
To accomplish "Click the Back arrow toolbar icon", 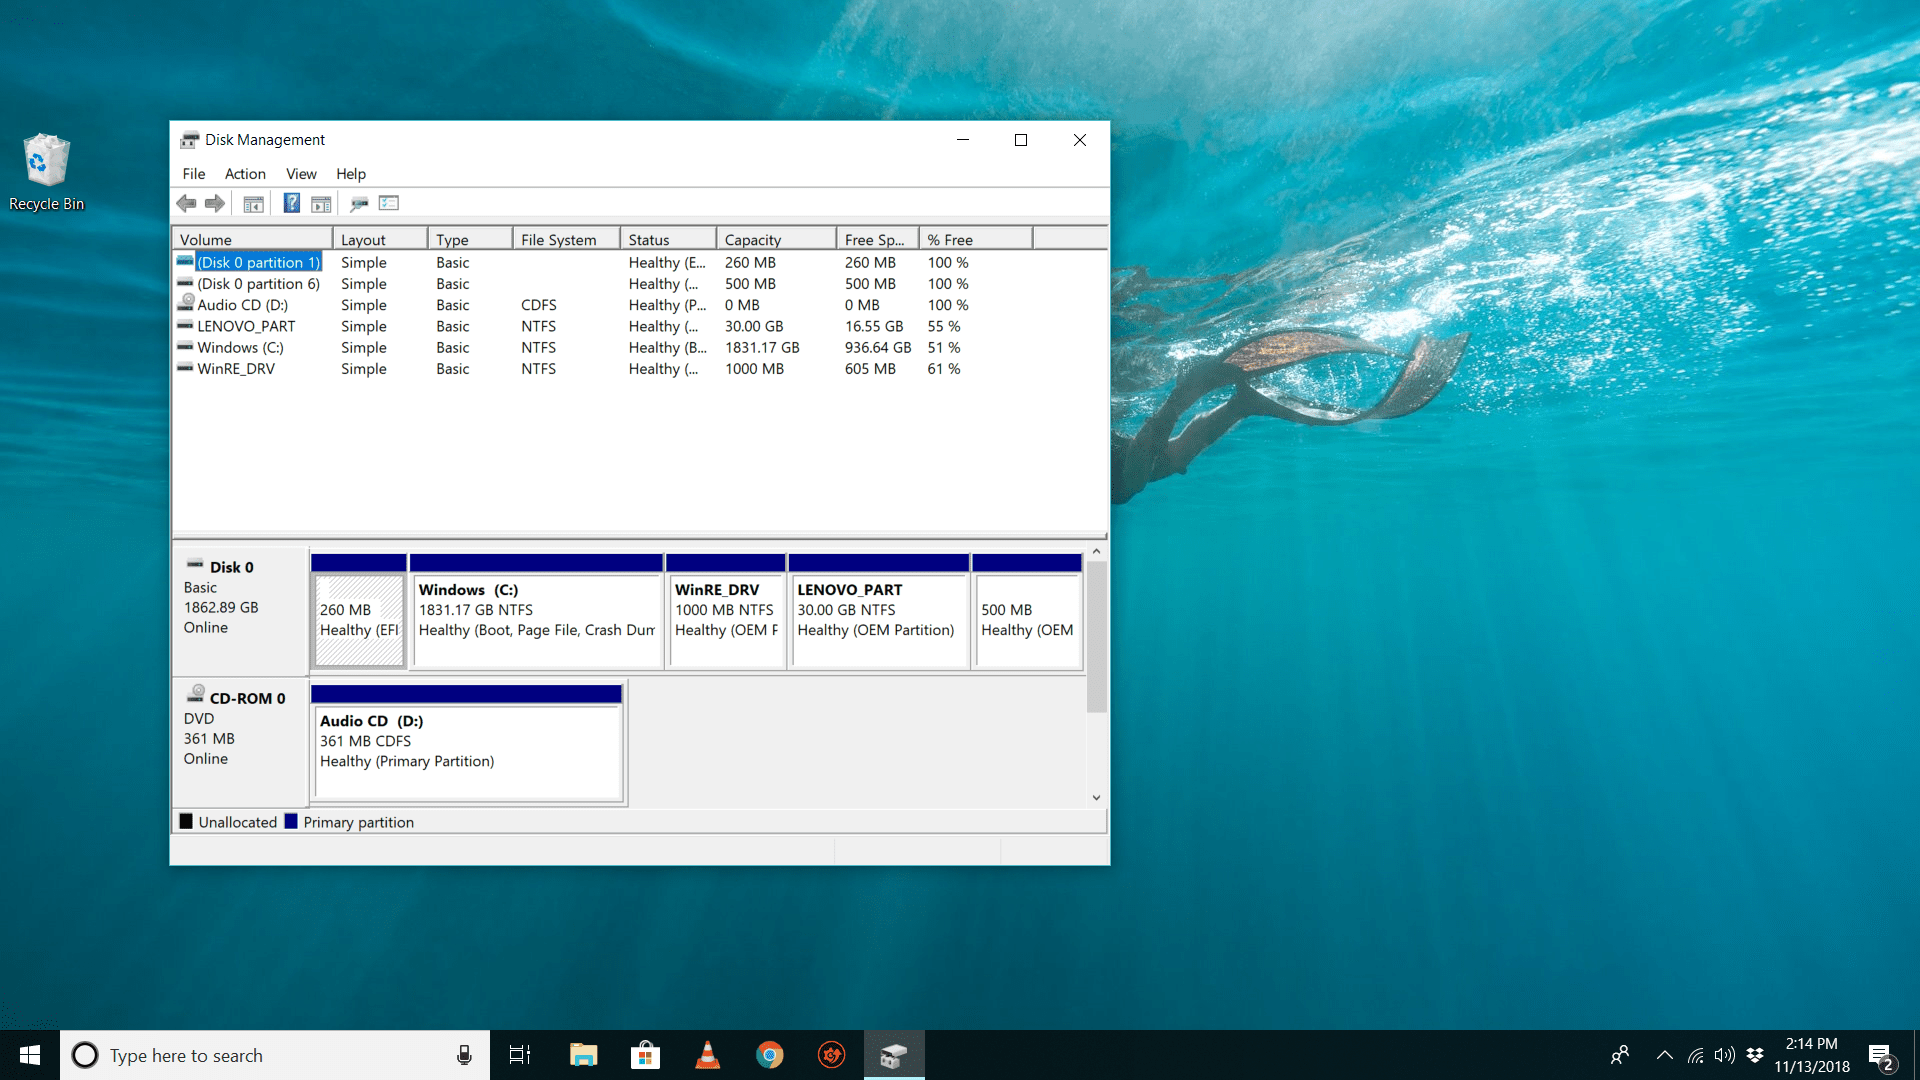I will 186,204.
